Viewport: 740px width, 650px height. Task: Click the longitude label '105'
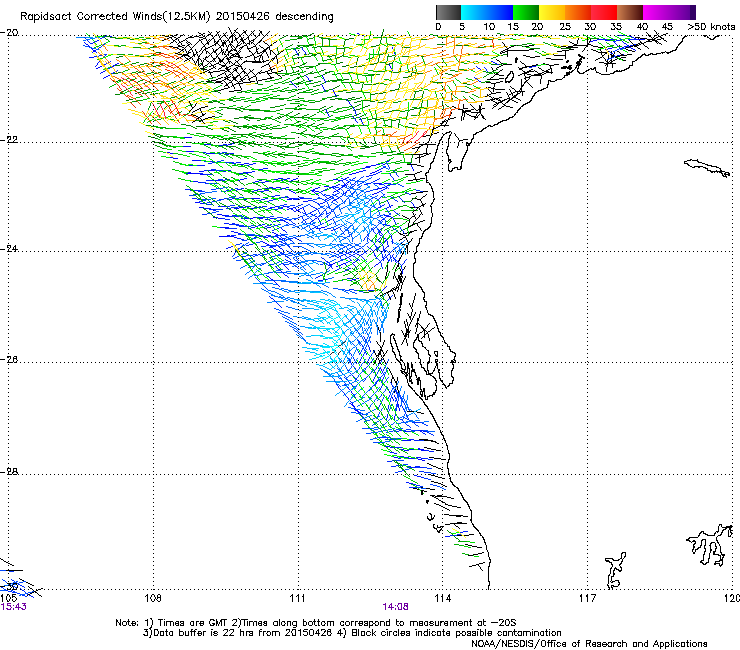(8, 598)
